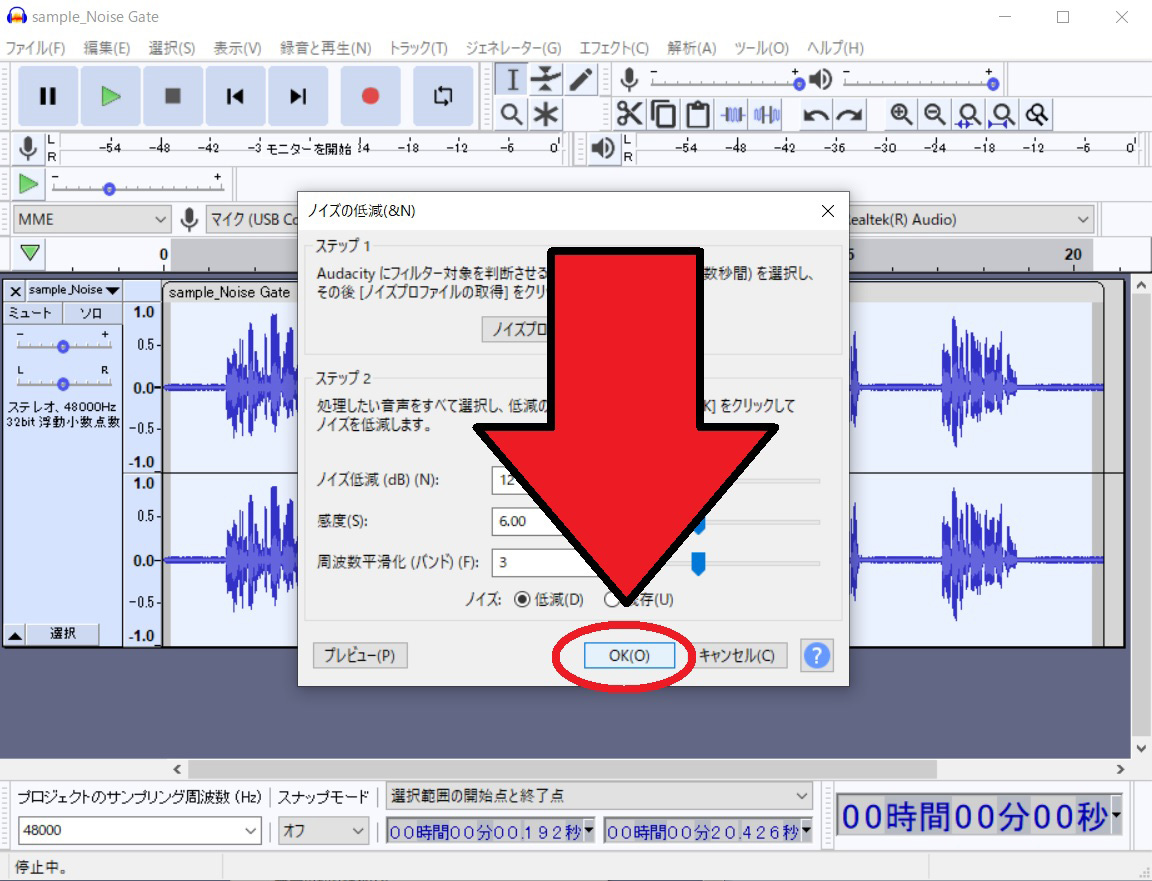Screen dimensions: 1152x881
Task: Select the Selection (I-beam) tool
Action: (x=512, y=79)
